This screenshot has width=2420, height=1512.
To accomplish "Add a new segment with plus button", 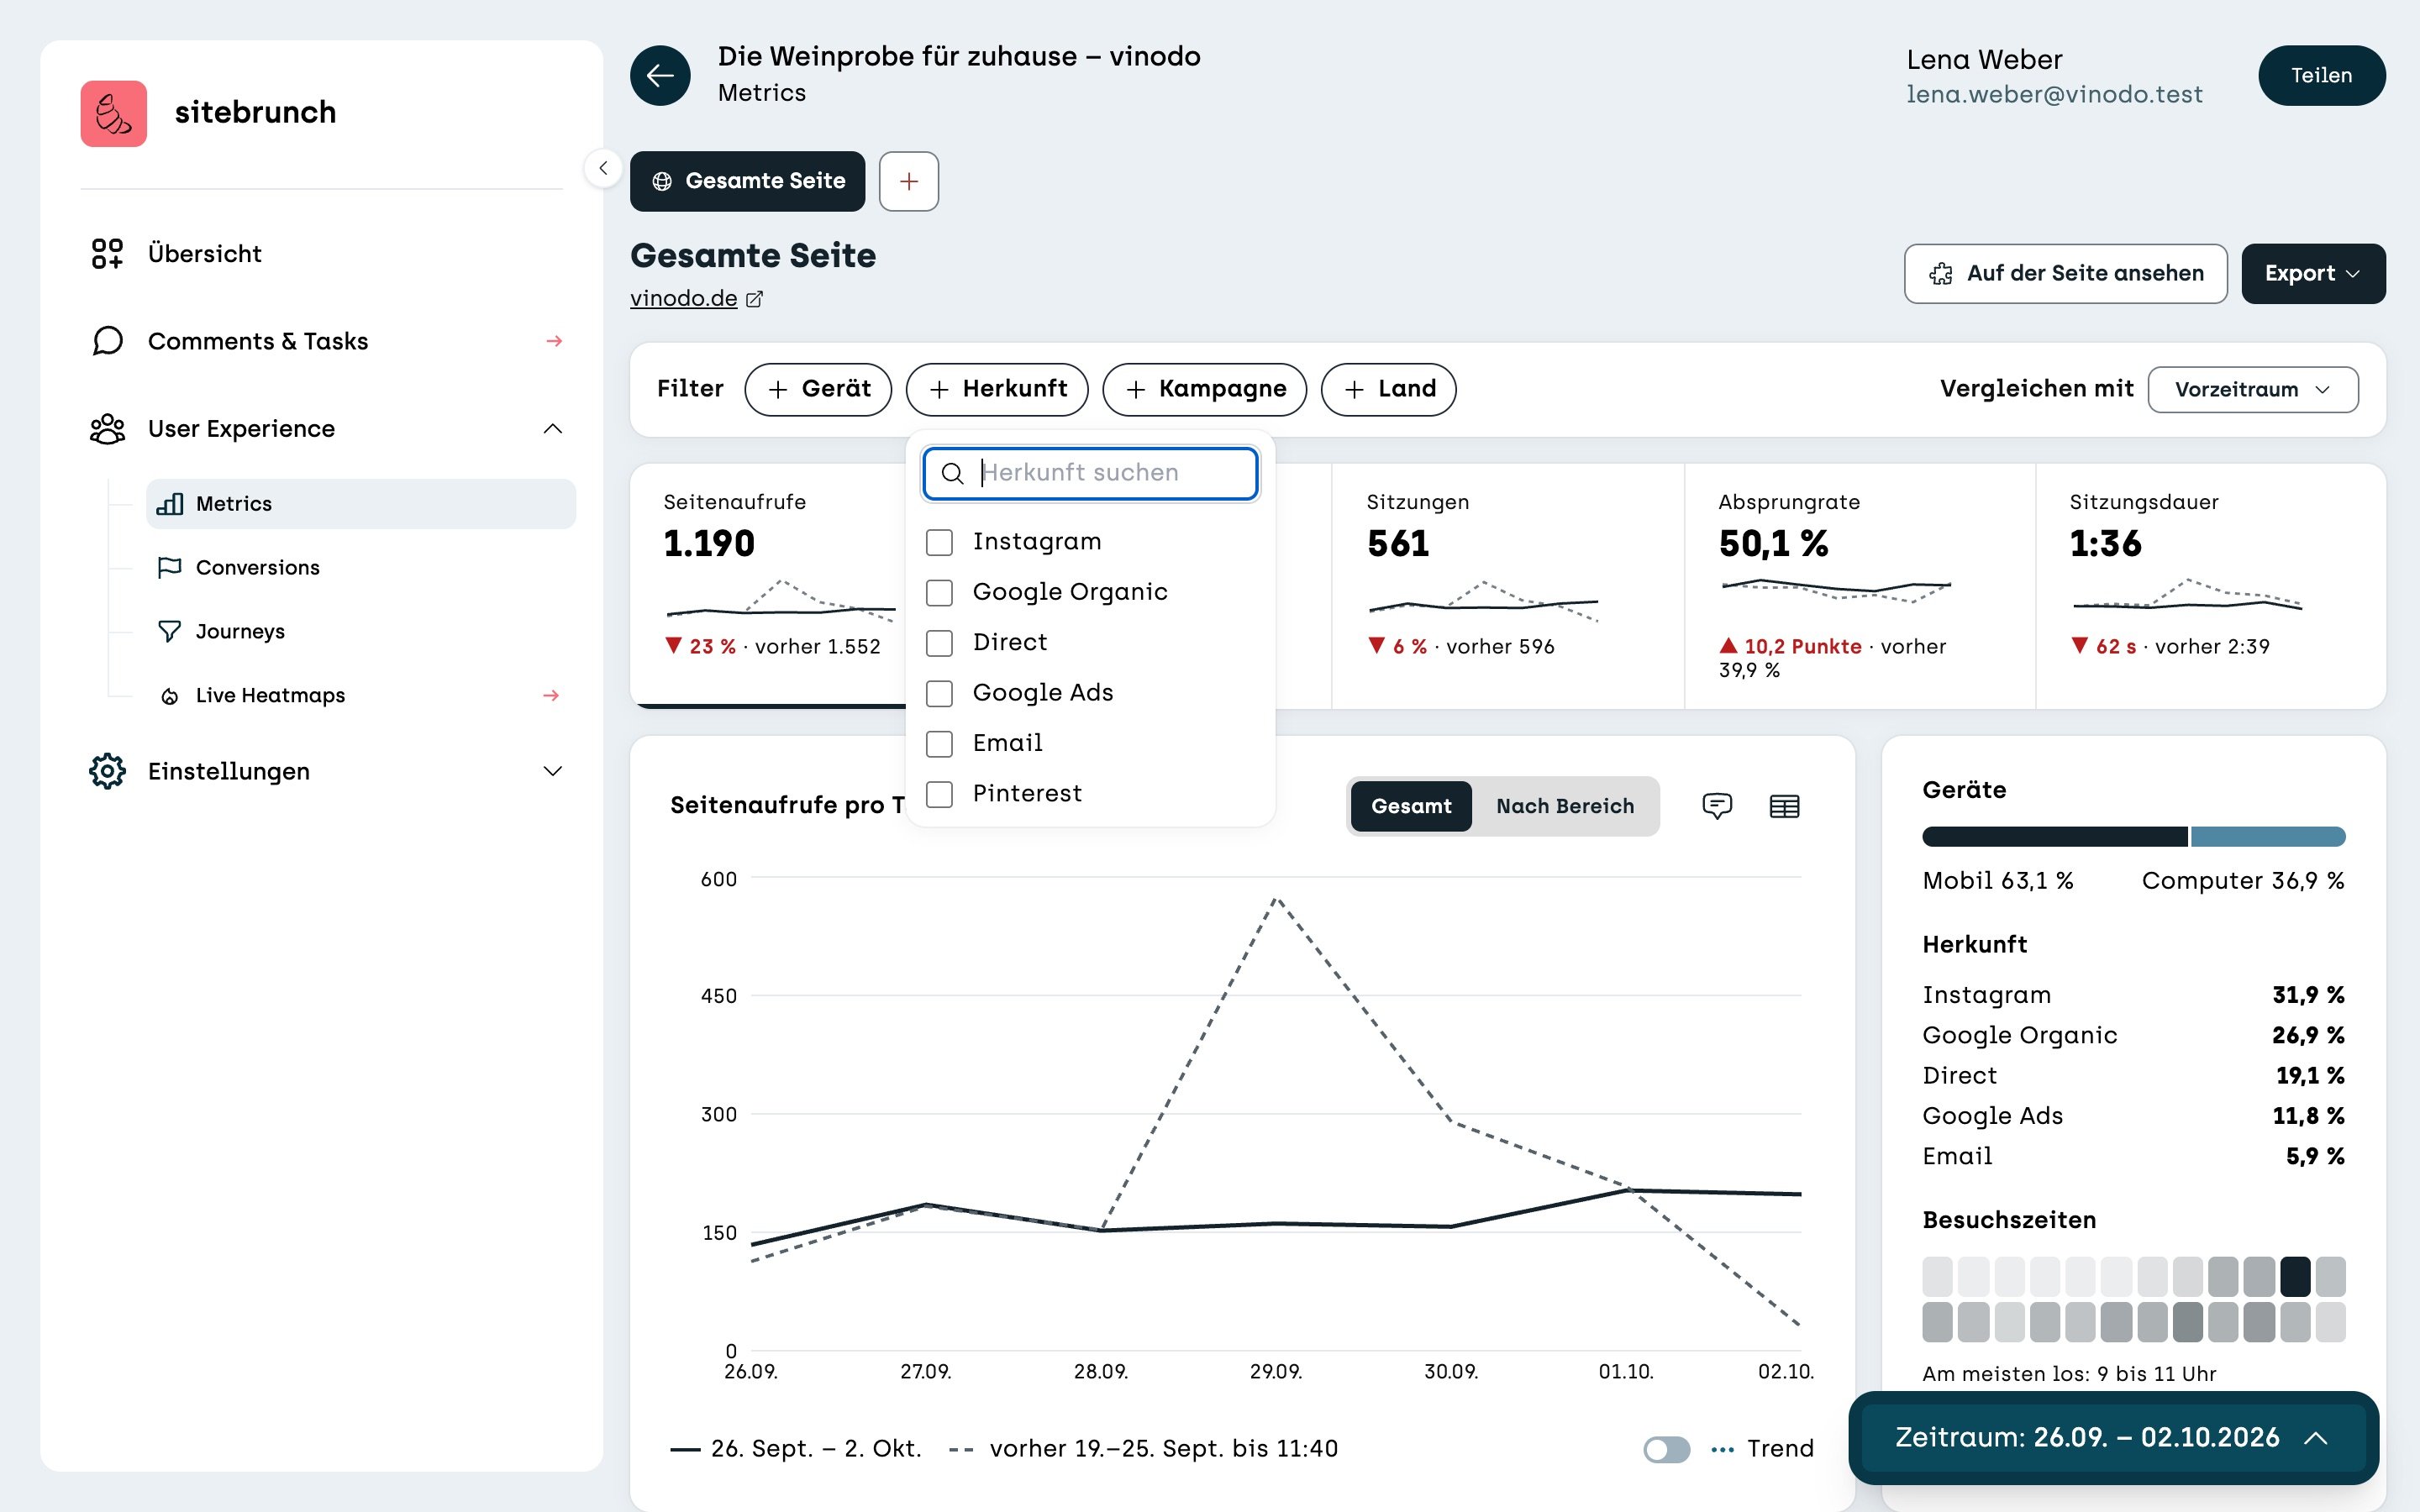I will coord(908,181).
